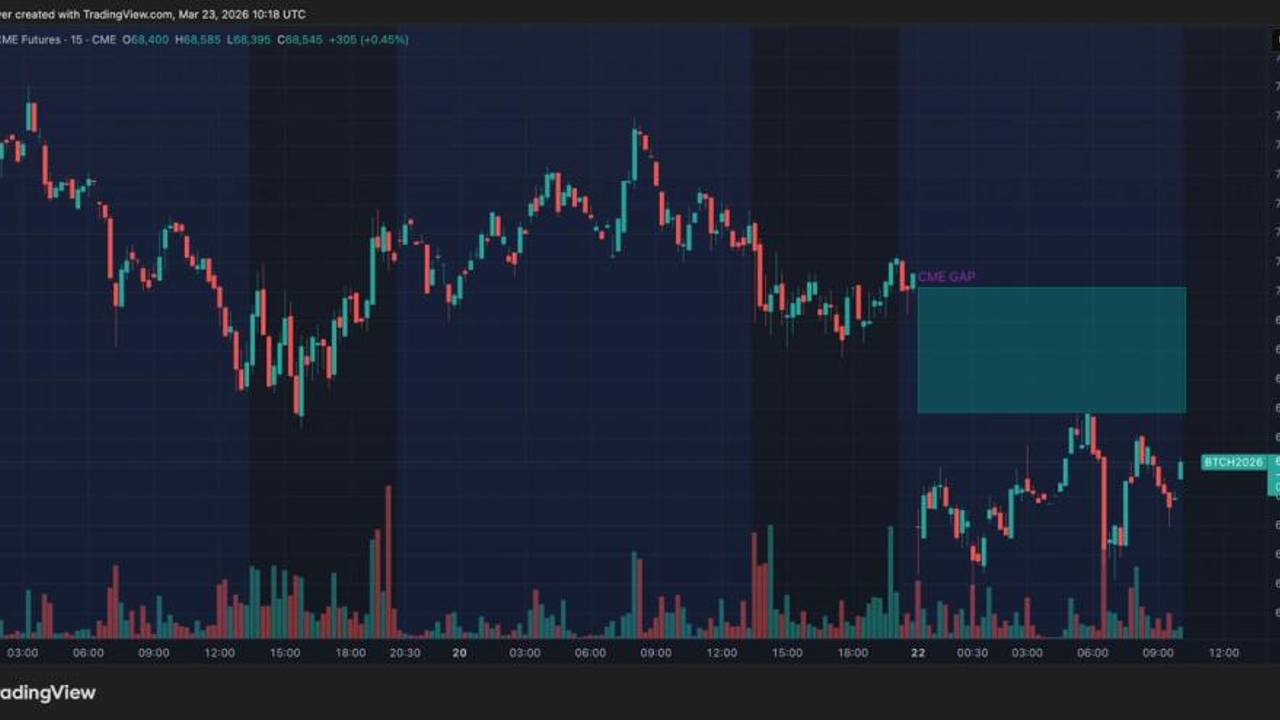Click the +305 (+0.45%) change readout
Screen dimensions: 1280x720
pos(368,40)
